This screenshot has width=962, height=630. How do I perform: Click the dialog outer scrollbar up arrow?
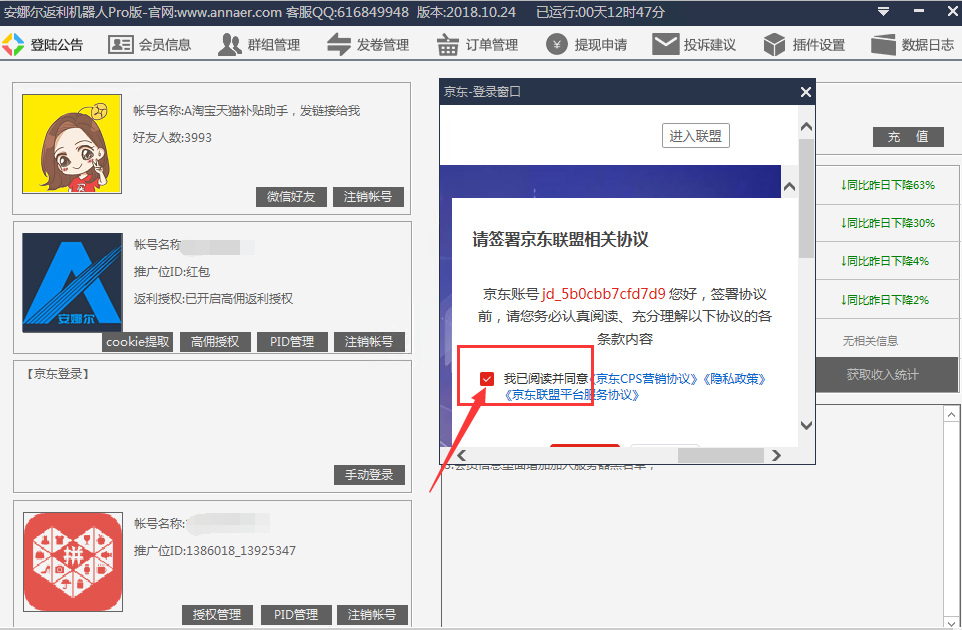807,127
